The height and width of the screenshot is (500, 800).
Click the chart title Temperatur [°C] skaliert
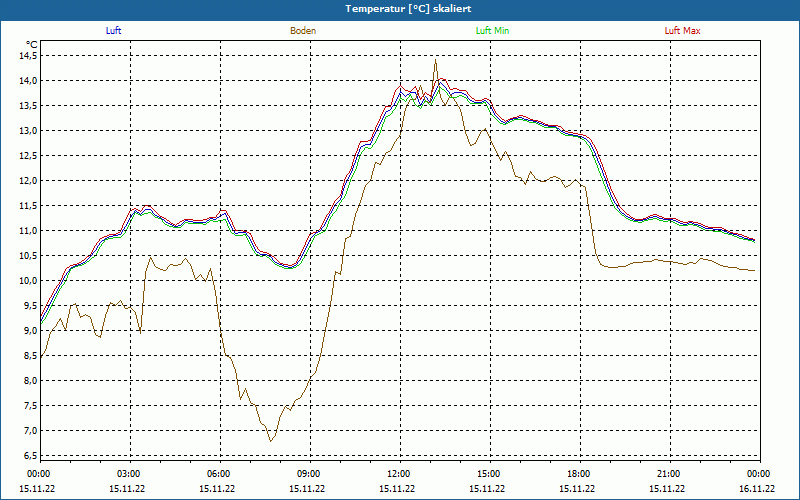coord(408,9)
